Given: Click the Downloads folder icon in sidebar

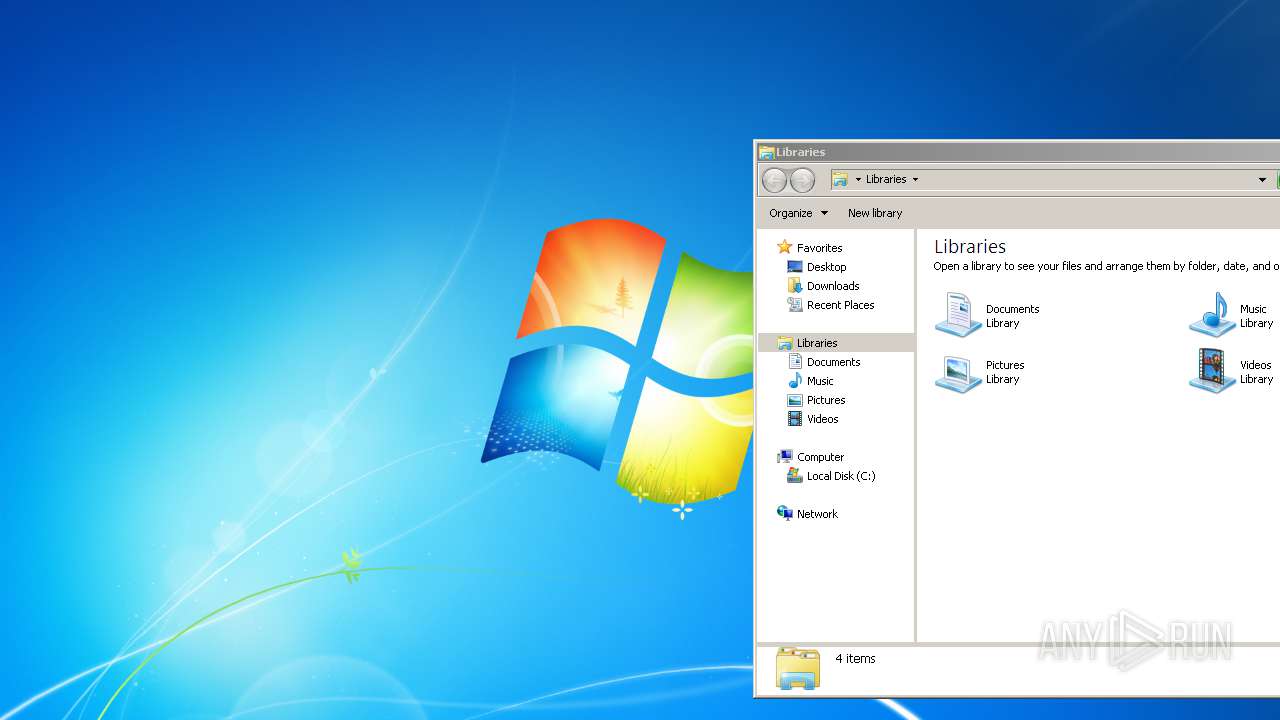Looking at the screenshot, I should [x=795, y=286].
